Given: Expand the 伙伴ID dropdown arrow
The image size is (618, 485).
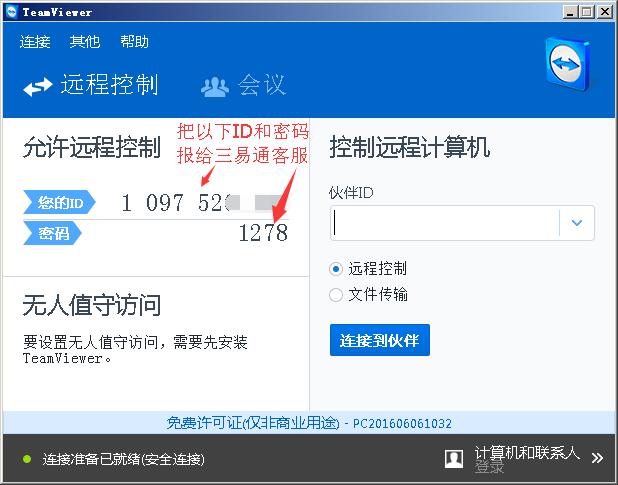Looking at the screenshot, I should click(x=577, y=223).
